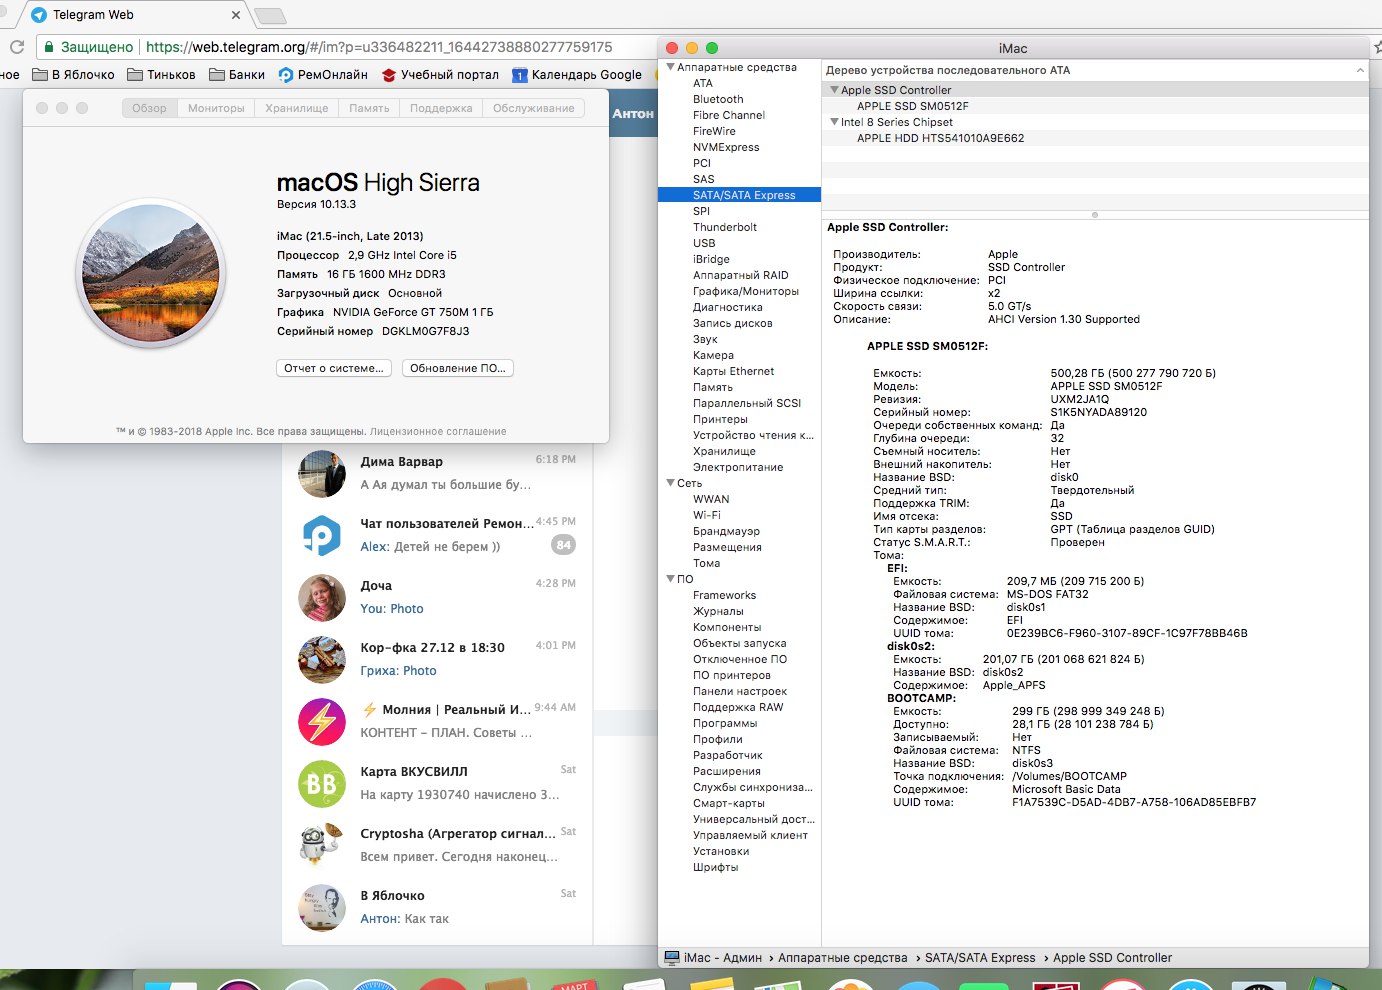Close the Telegram Web browser tab
This screenshot has height=990, width=1382.
[236, 15]
